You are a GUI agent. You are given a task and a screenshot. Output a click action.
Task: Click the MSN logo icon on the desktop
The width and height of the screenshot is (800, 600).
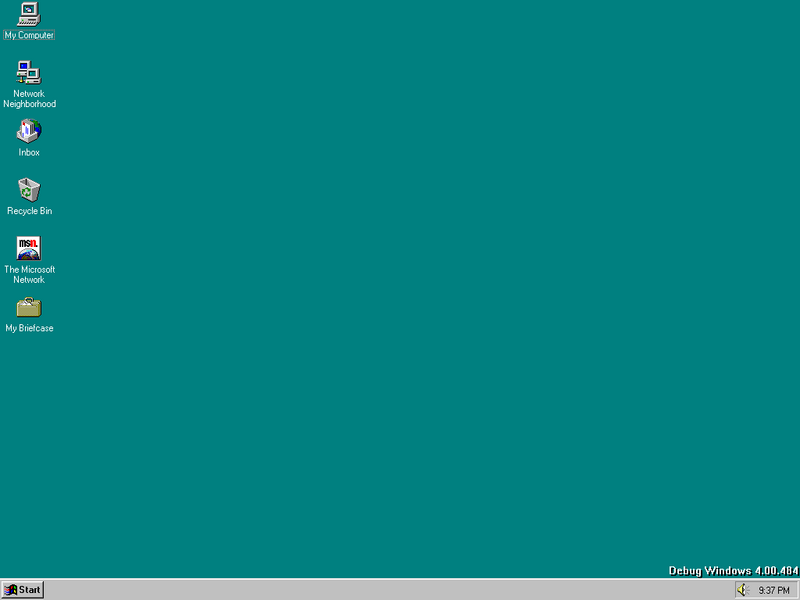tap(28, 248)
